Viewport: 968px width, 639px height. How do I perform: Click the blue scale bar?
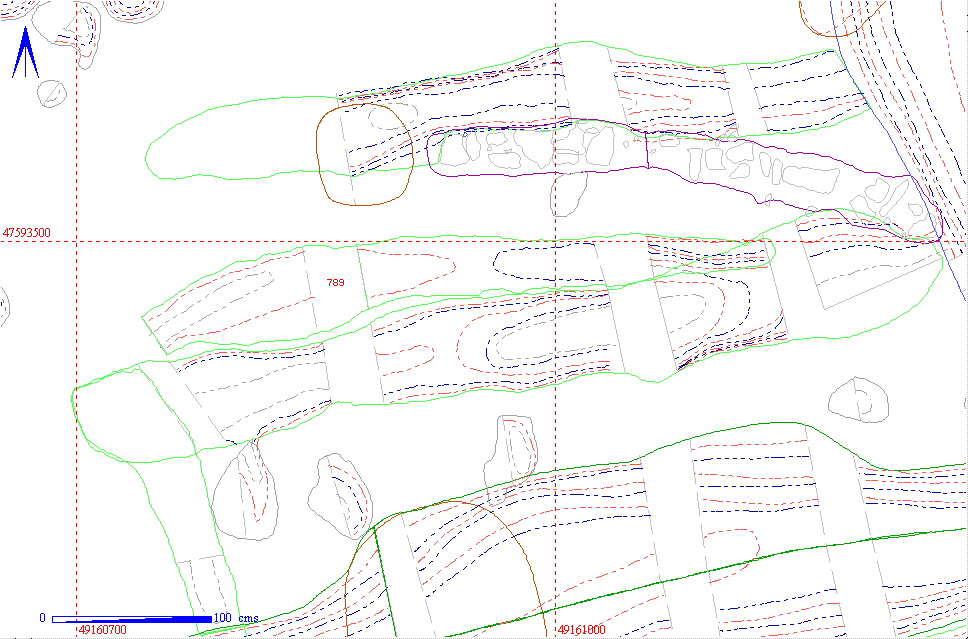[x=131, y=619]
